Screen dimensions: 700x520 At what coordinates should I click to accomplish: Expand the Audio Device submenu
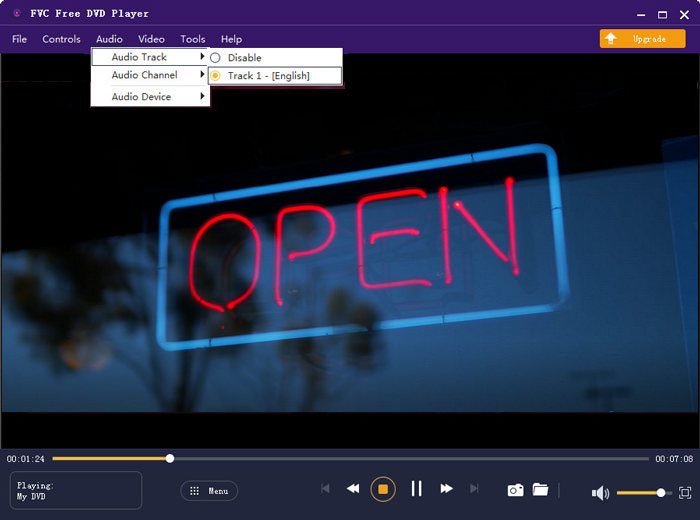[x=150, y=96]
